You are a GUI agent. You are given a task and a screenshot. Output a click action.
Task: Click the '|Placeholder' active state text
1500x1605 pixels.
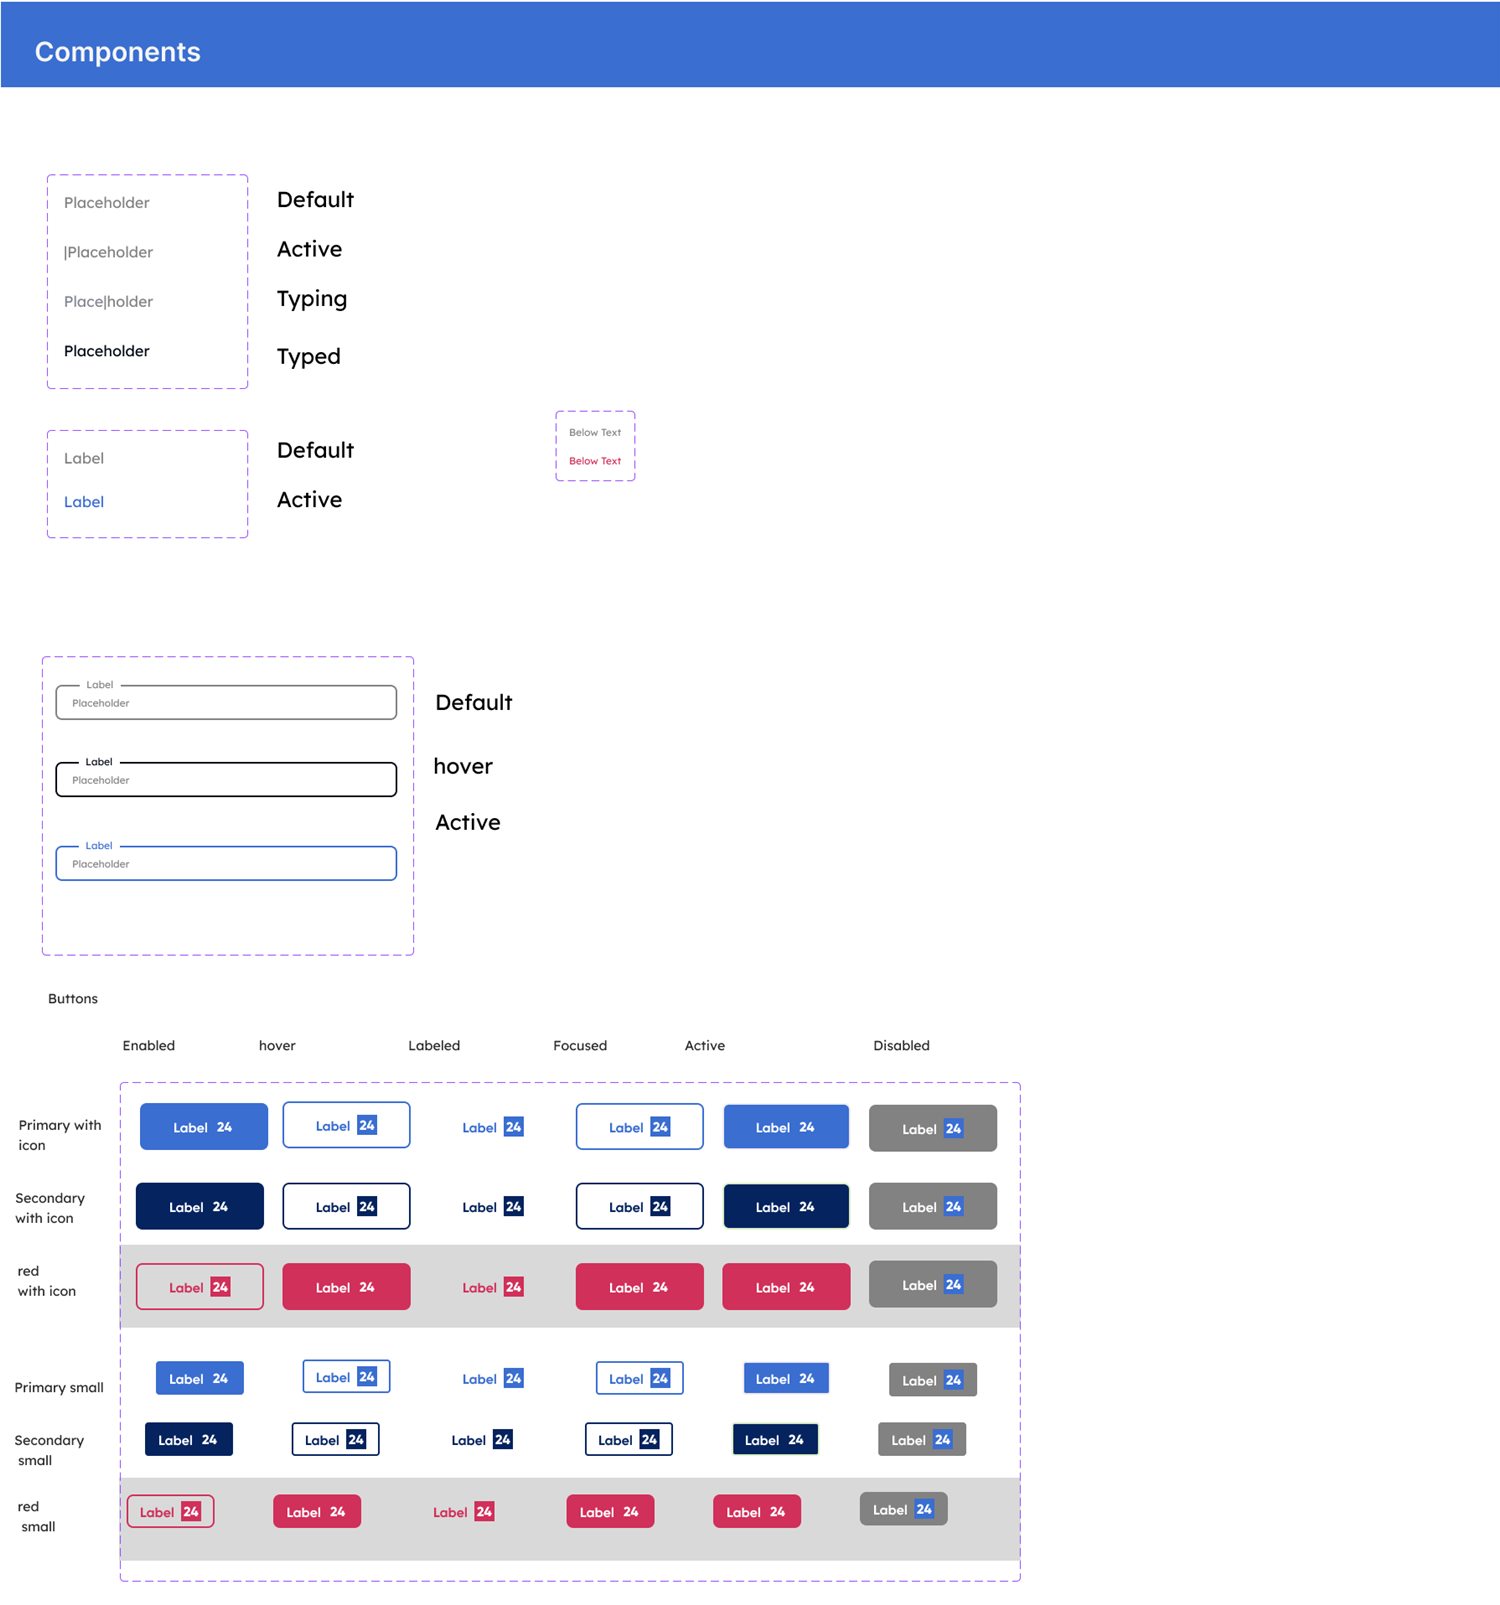tap(108, 252)
